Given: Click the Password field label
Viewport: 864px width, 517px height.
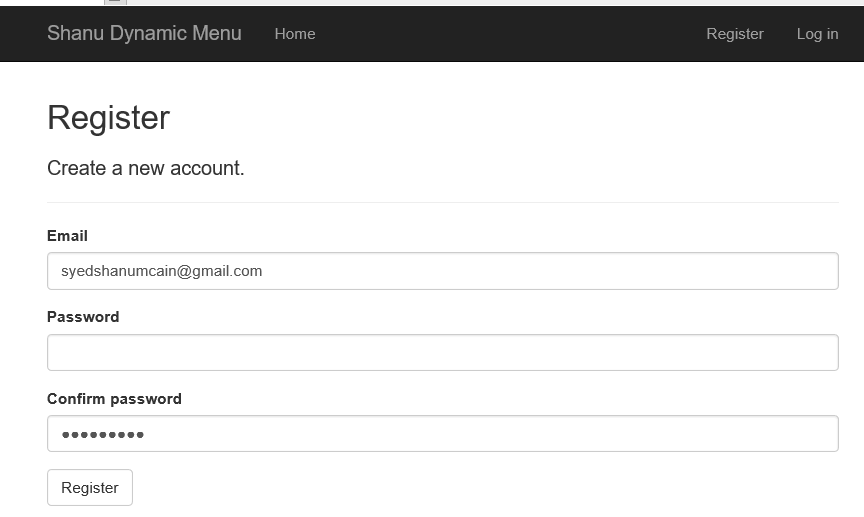Looking at the screenshot, I should pos(83,317).
